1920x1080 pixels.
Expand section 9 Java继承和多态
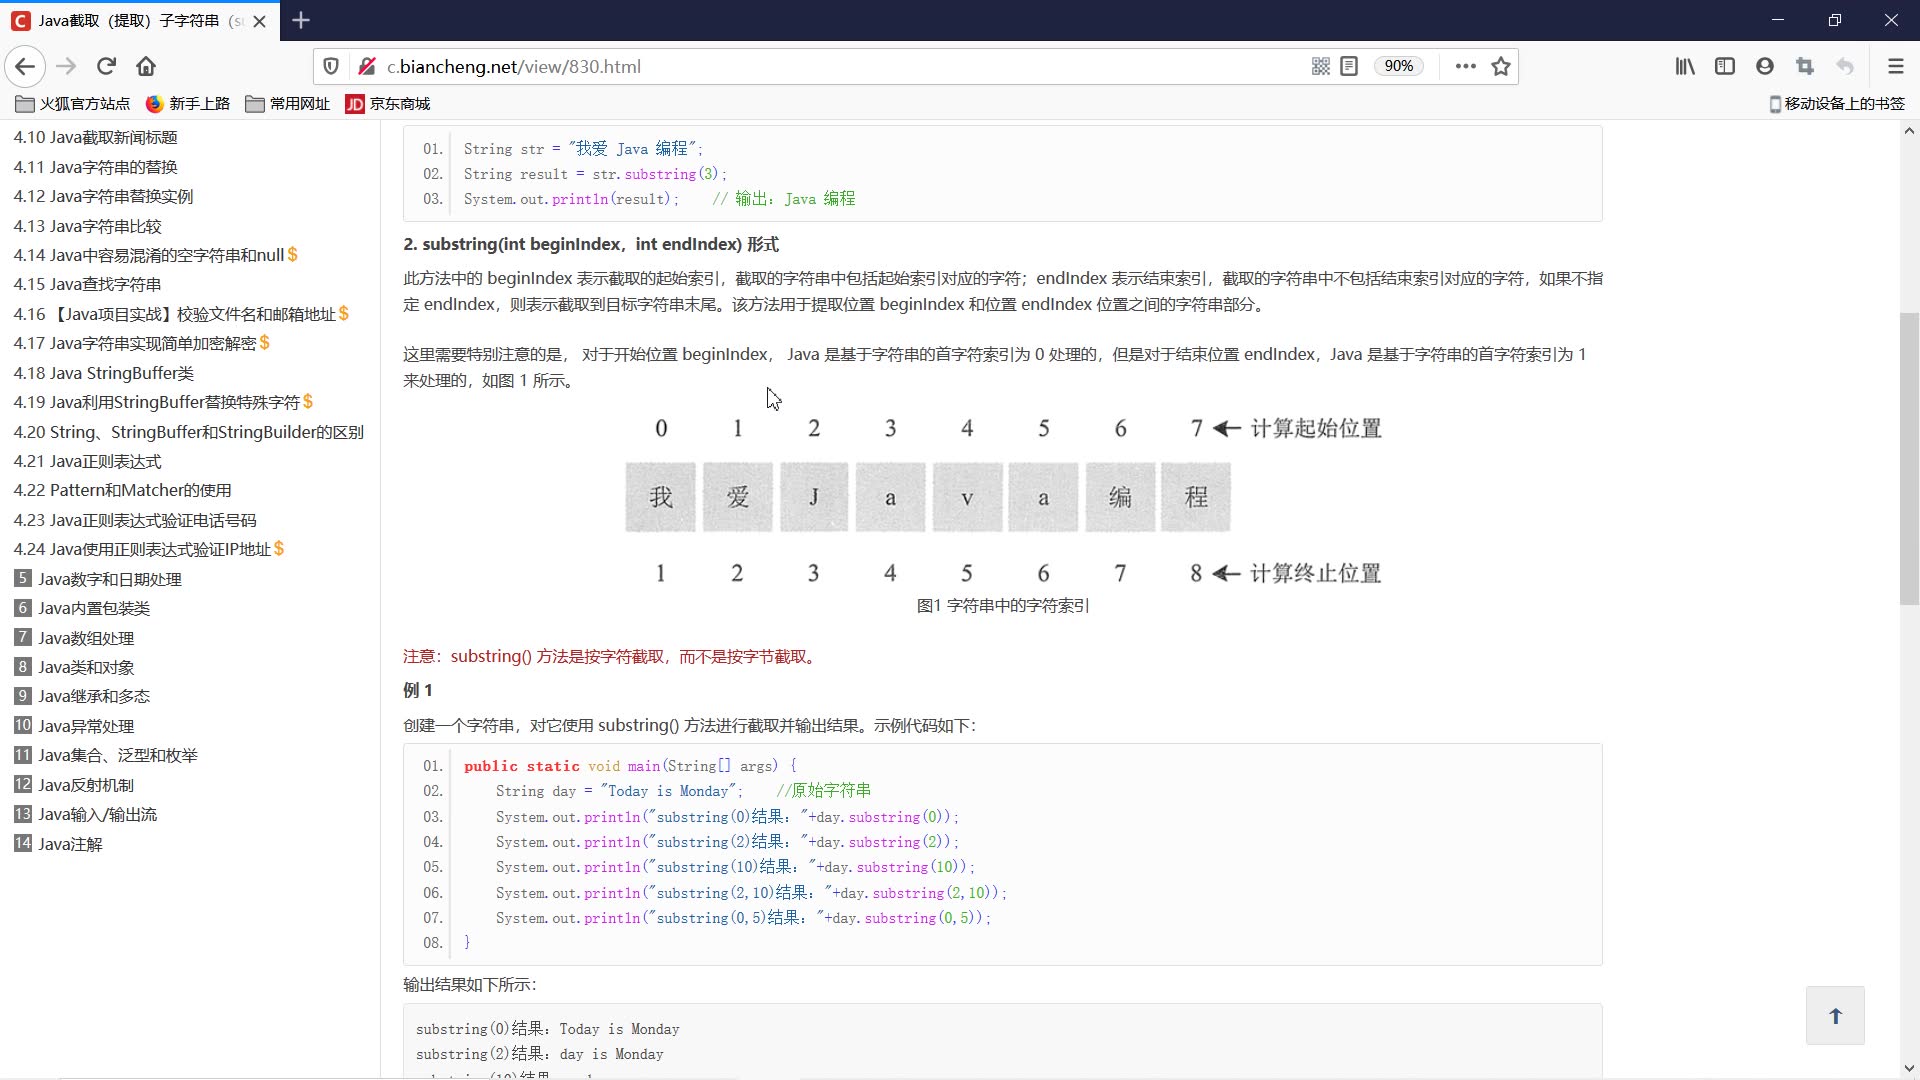tap(82, 696)
